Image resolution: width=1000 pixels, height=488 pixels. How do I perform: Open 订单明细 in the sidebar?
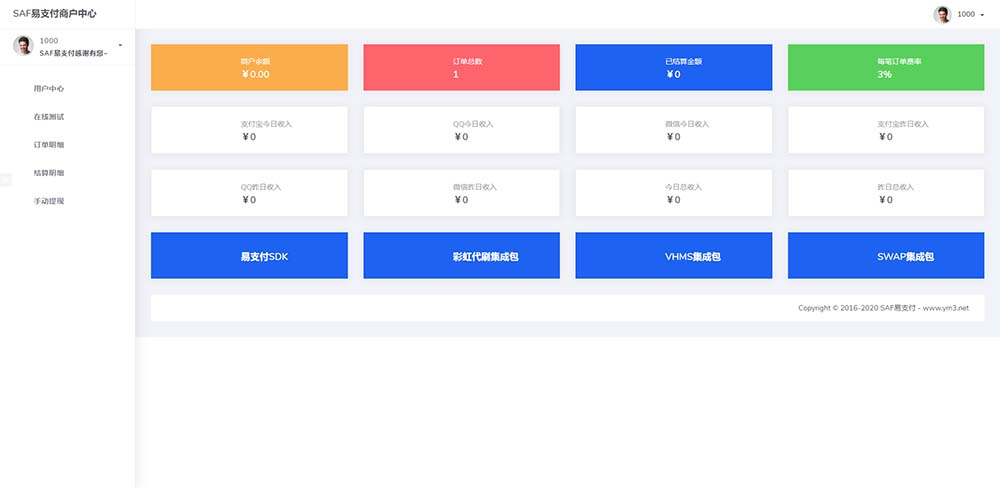point(48,145)
